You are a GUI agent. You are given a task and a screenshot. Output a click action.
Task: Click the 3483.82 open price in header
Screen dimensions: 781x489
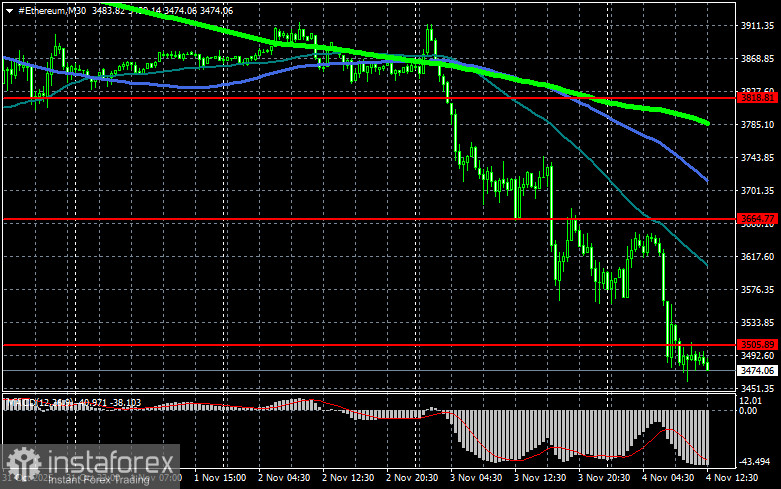[x=108, y=10]
